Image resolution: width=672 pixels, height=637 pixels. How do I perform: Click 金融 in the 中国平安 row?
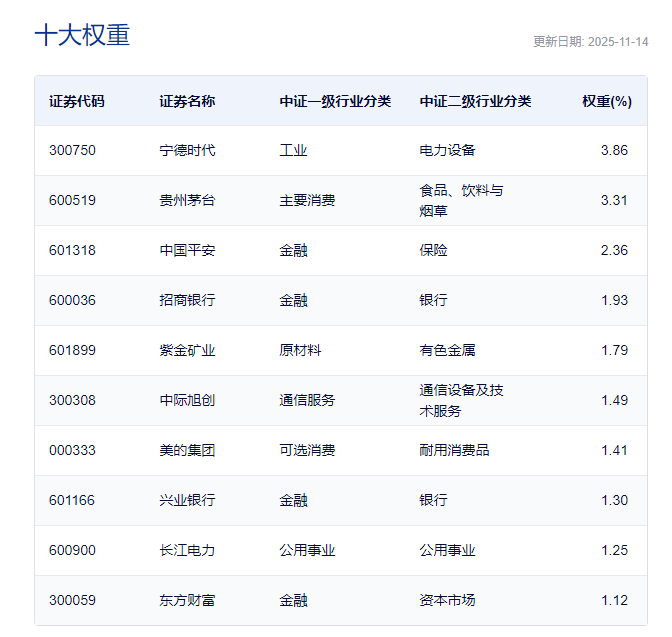tap(294, 250)
